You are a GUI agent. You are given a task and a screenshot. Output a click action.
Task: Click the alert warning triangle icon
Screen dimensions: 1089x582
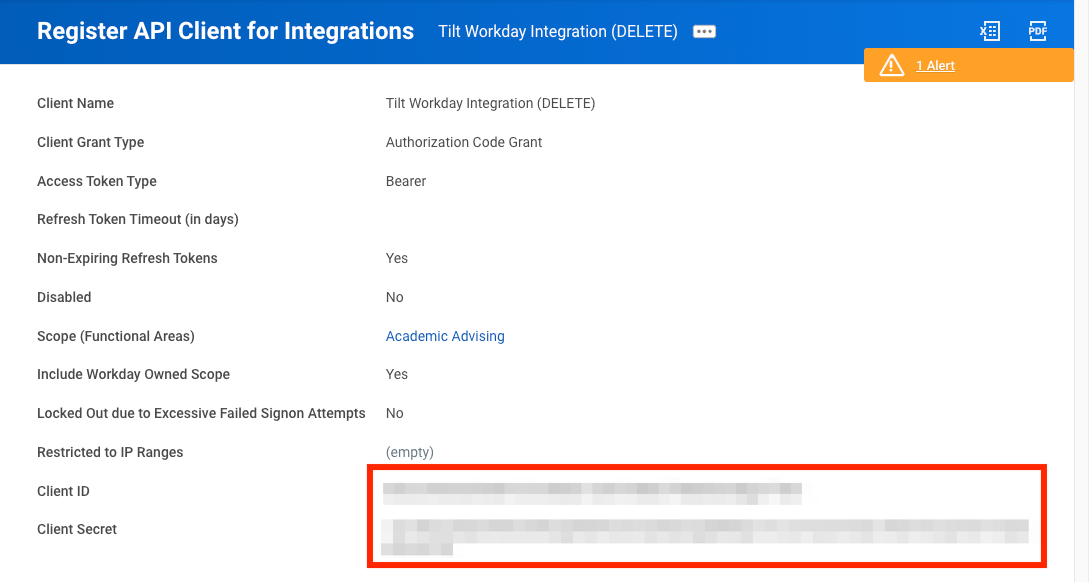pyautogui.click(x=892, y=65)
